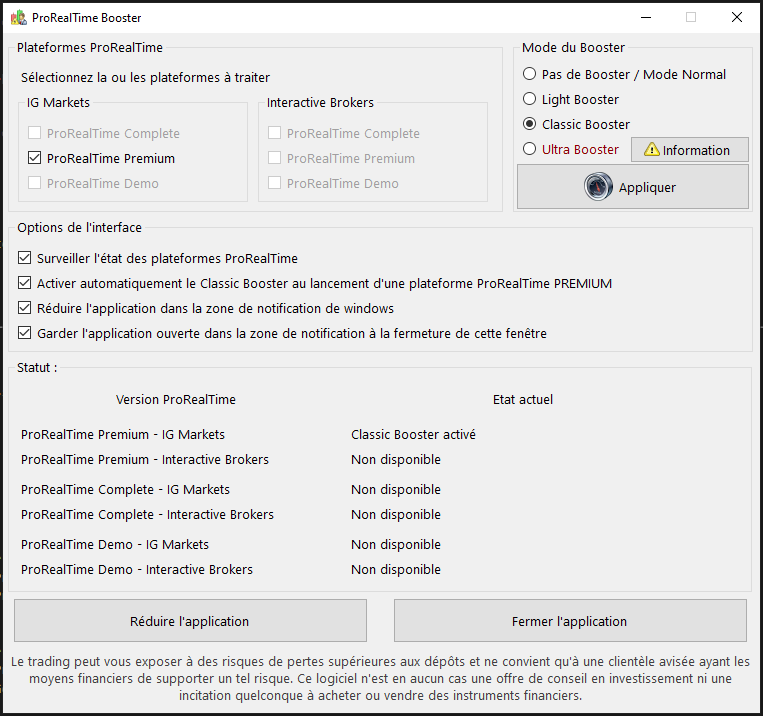Viewport: 763px width, 716px height.
Task: Click 'ProRealTime Demo - Interactive Brokers' row
Action: [x=137, y=569]
